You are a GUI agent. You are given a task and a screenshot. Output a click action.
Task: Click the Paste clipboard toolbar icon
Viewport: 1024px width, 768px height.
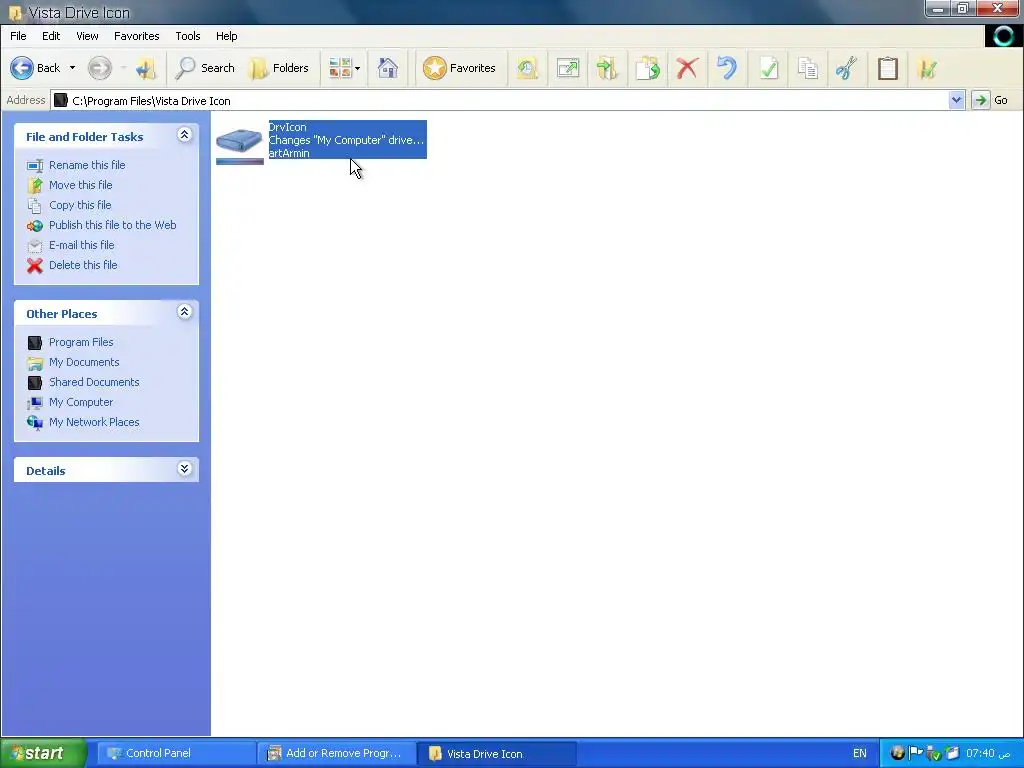888,68
